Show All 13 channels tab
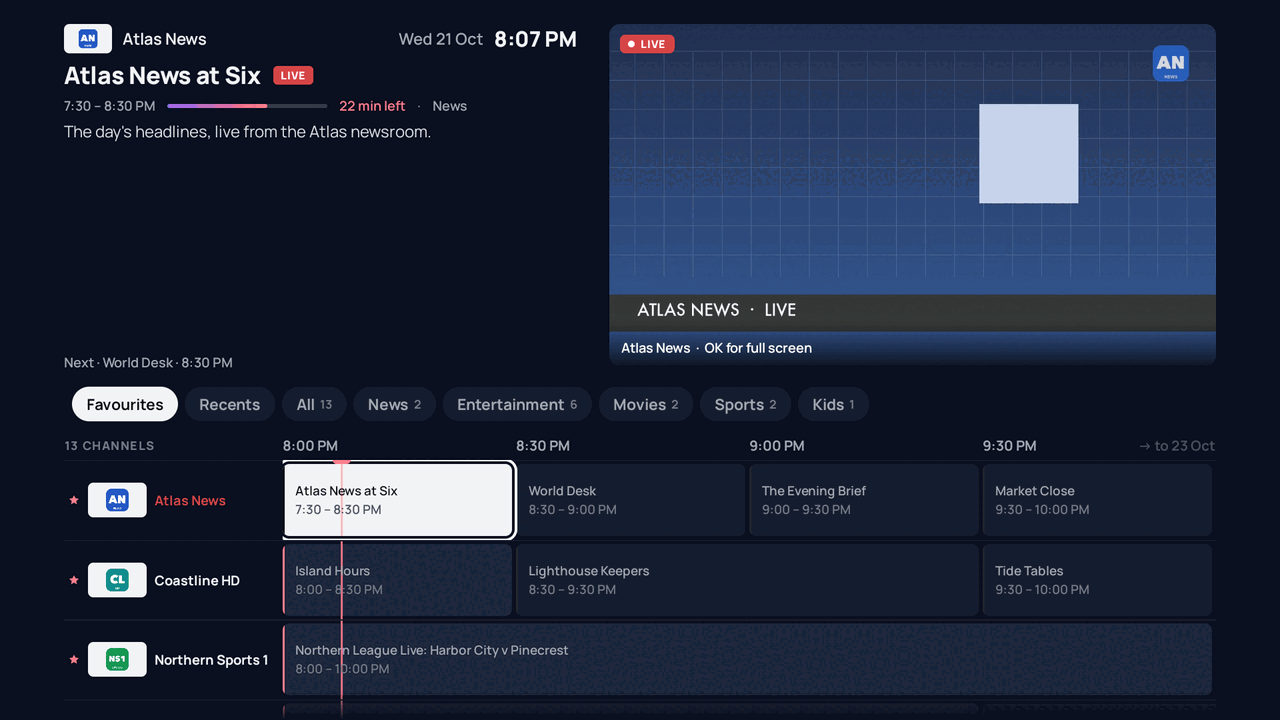Image resolution: width=1280 pixels, height=720 pixels. pyautogui.click(x=314, y=404)
